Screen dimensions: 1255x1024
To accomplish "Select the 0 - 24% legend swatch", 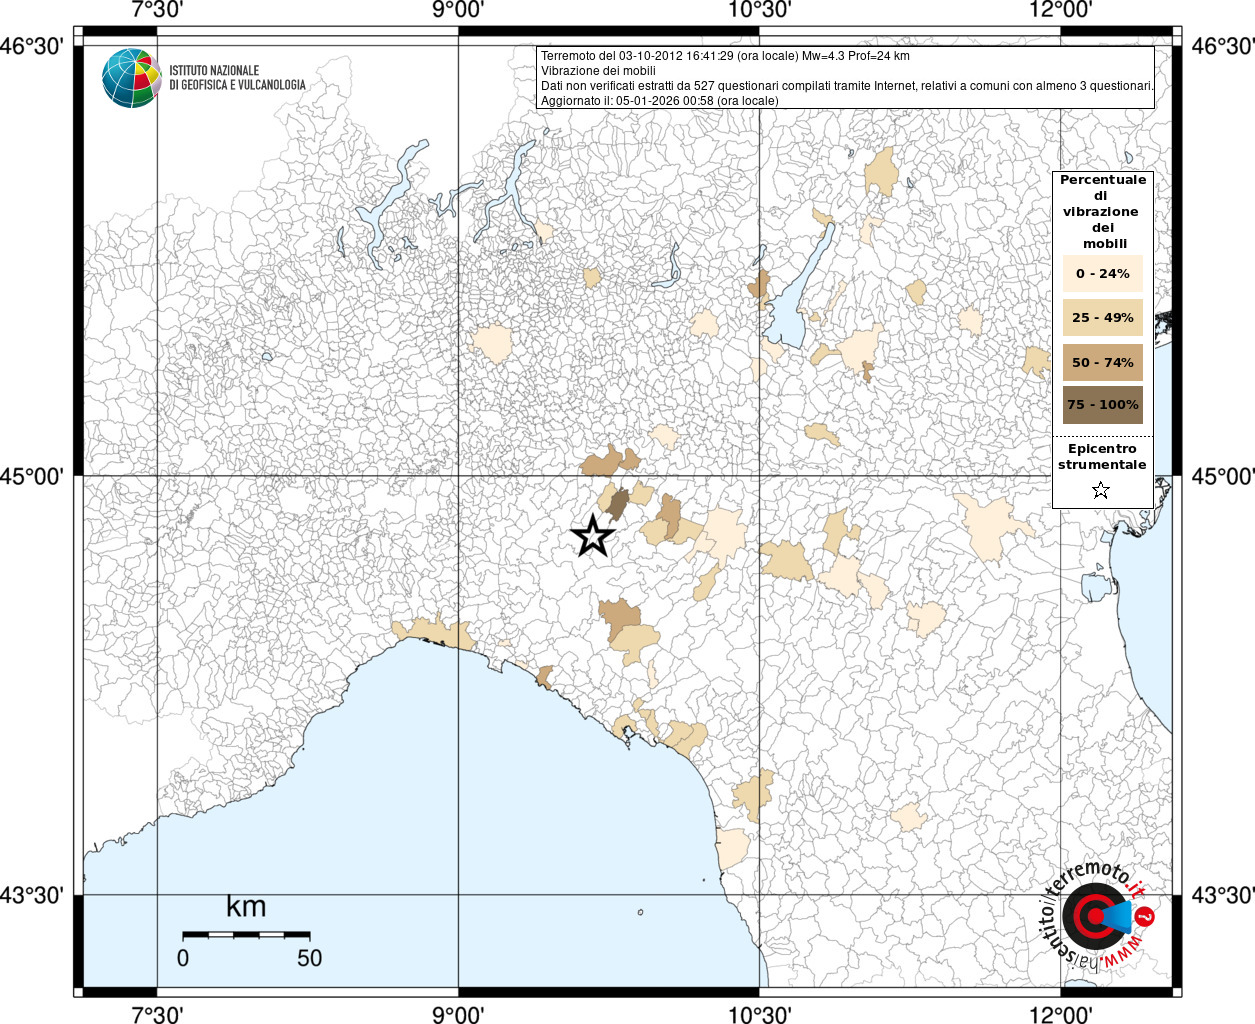I will coord(1103,273).
